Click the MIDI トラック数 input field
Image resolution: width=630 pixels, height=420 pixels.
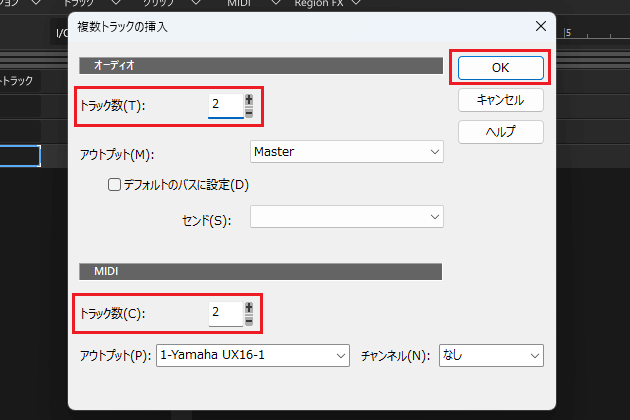coord(224,314)
